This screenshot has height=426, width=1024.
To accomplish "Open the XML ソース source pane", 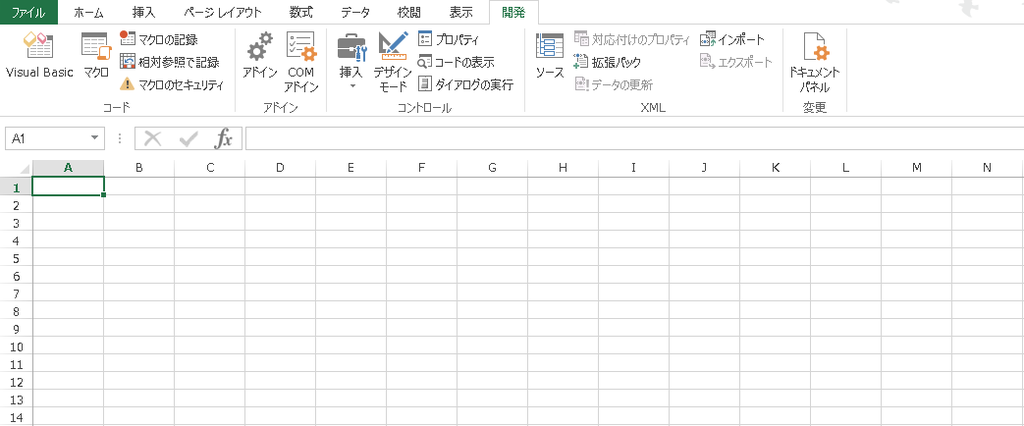I will coord(549,56).
